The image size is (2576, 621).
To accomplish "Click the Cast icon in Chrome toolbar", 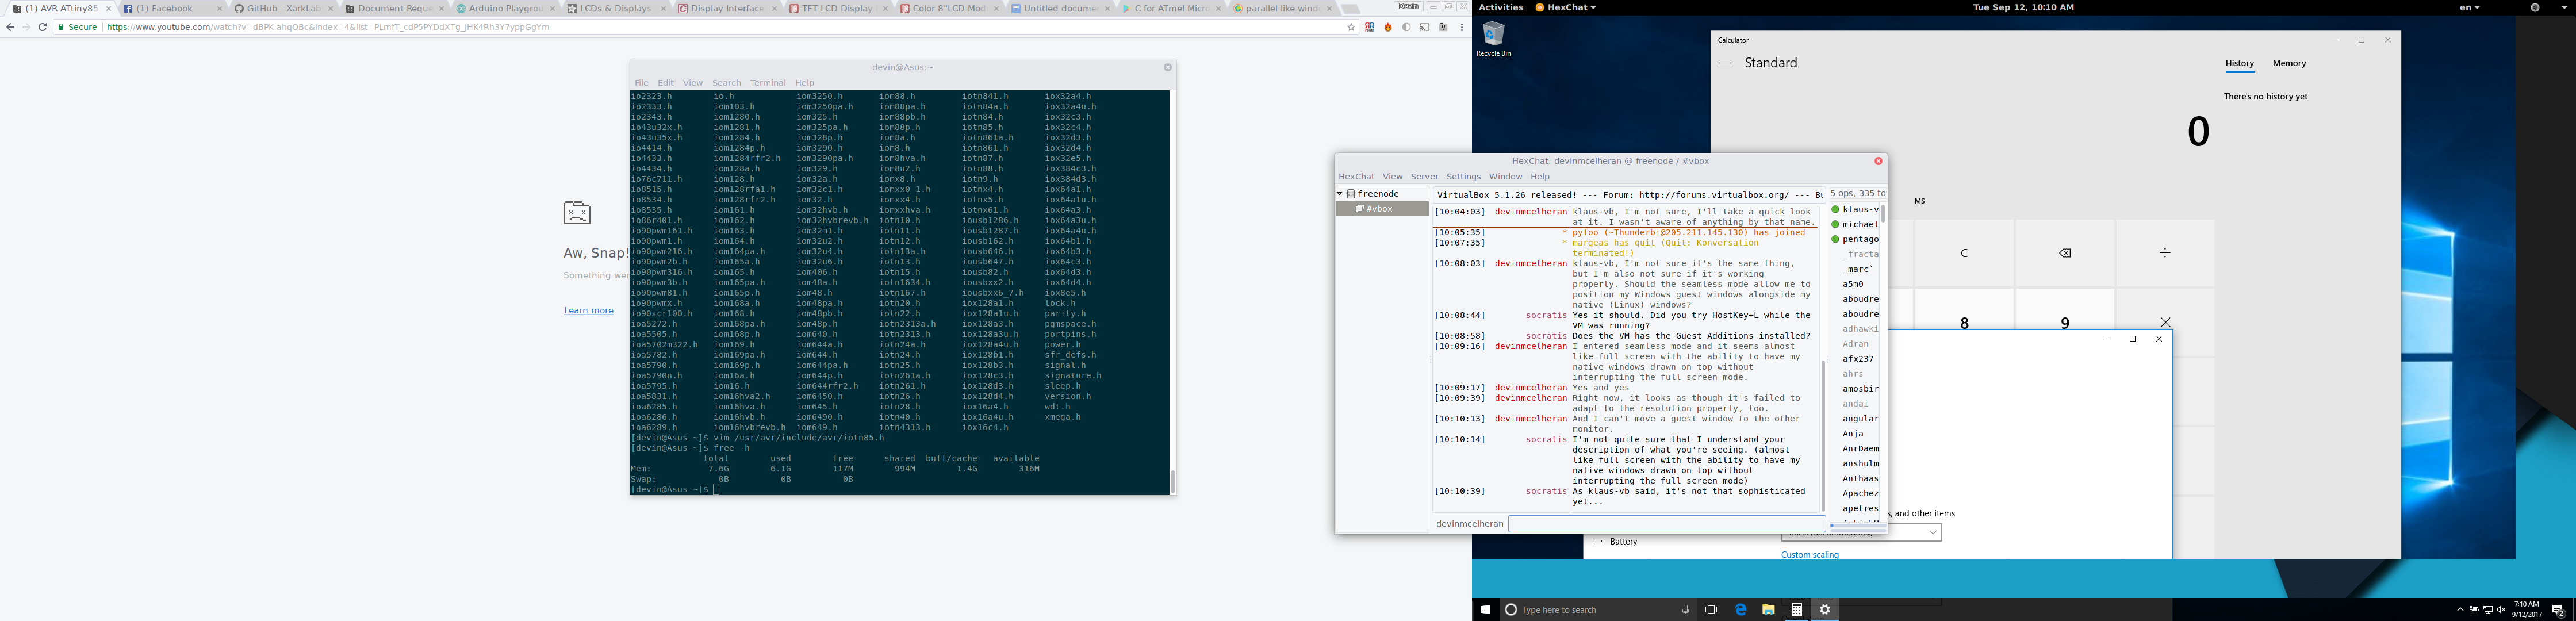I will (1425, 27).
